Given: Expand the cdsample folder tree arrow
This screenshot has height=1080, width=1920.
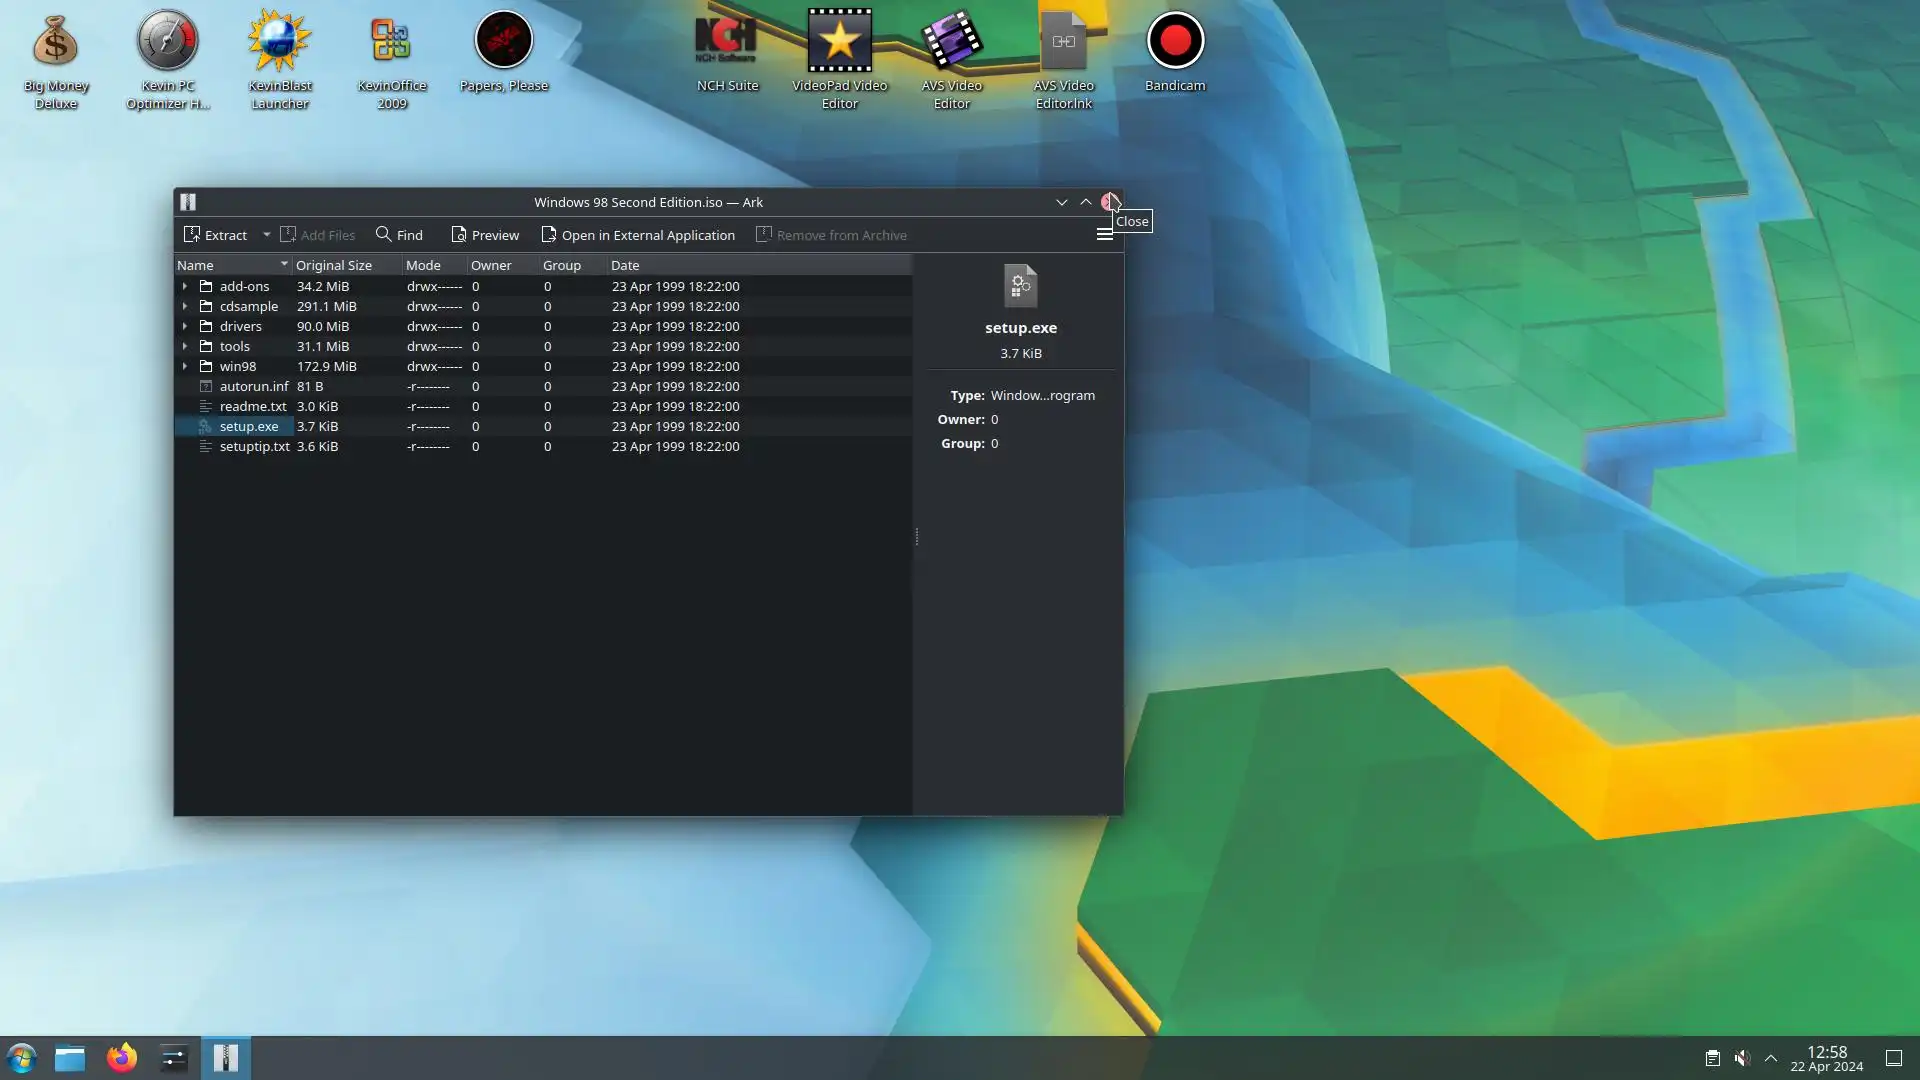Looking at the screenshot, I should (185, 306).
